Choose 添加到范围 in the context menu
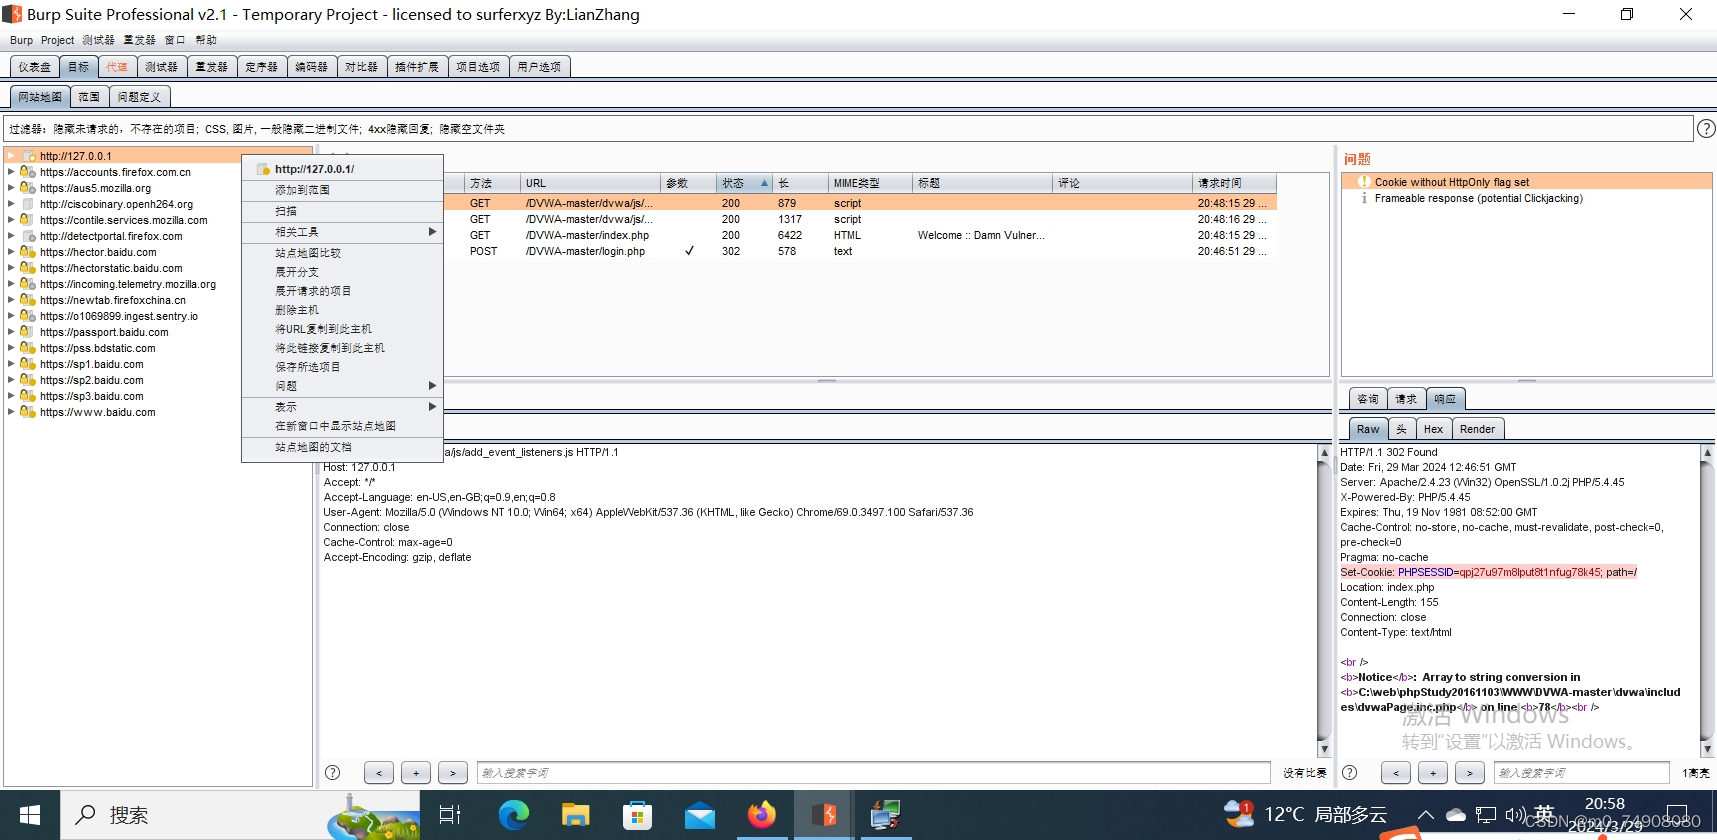 pos(342,190)
